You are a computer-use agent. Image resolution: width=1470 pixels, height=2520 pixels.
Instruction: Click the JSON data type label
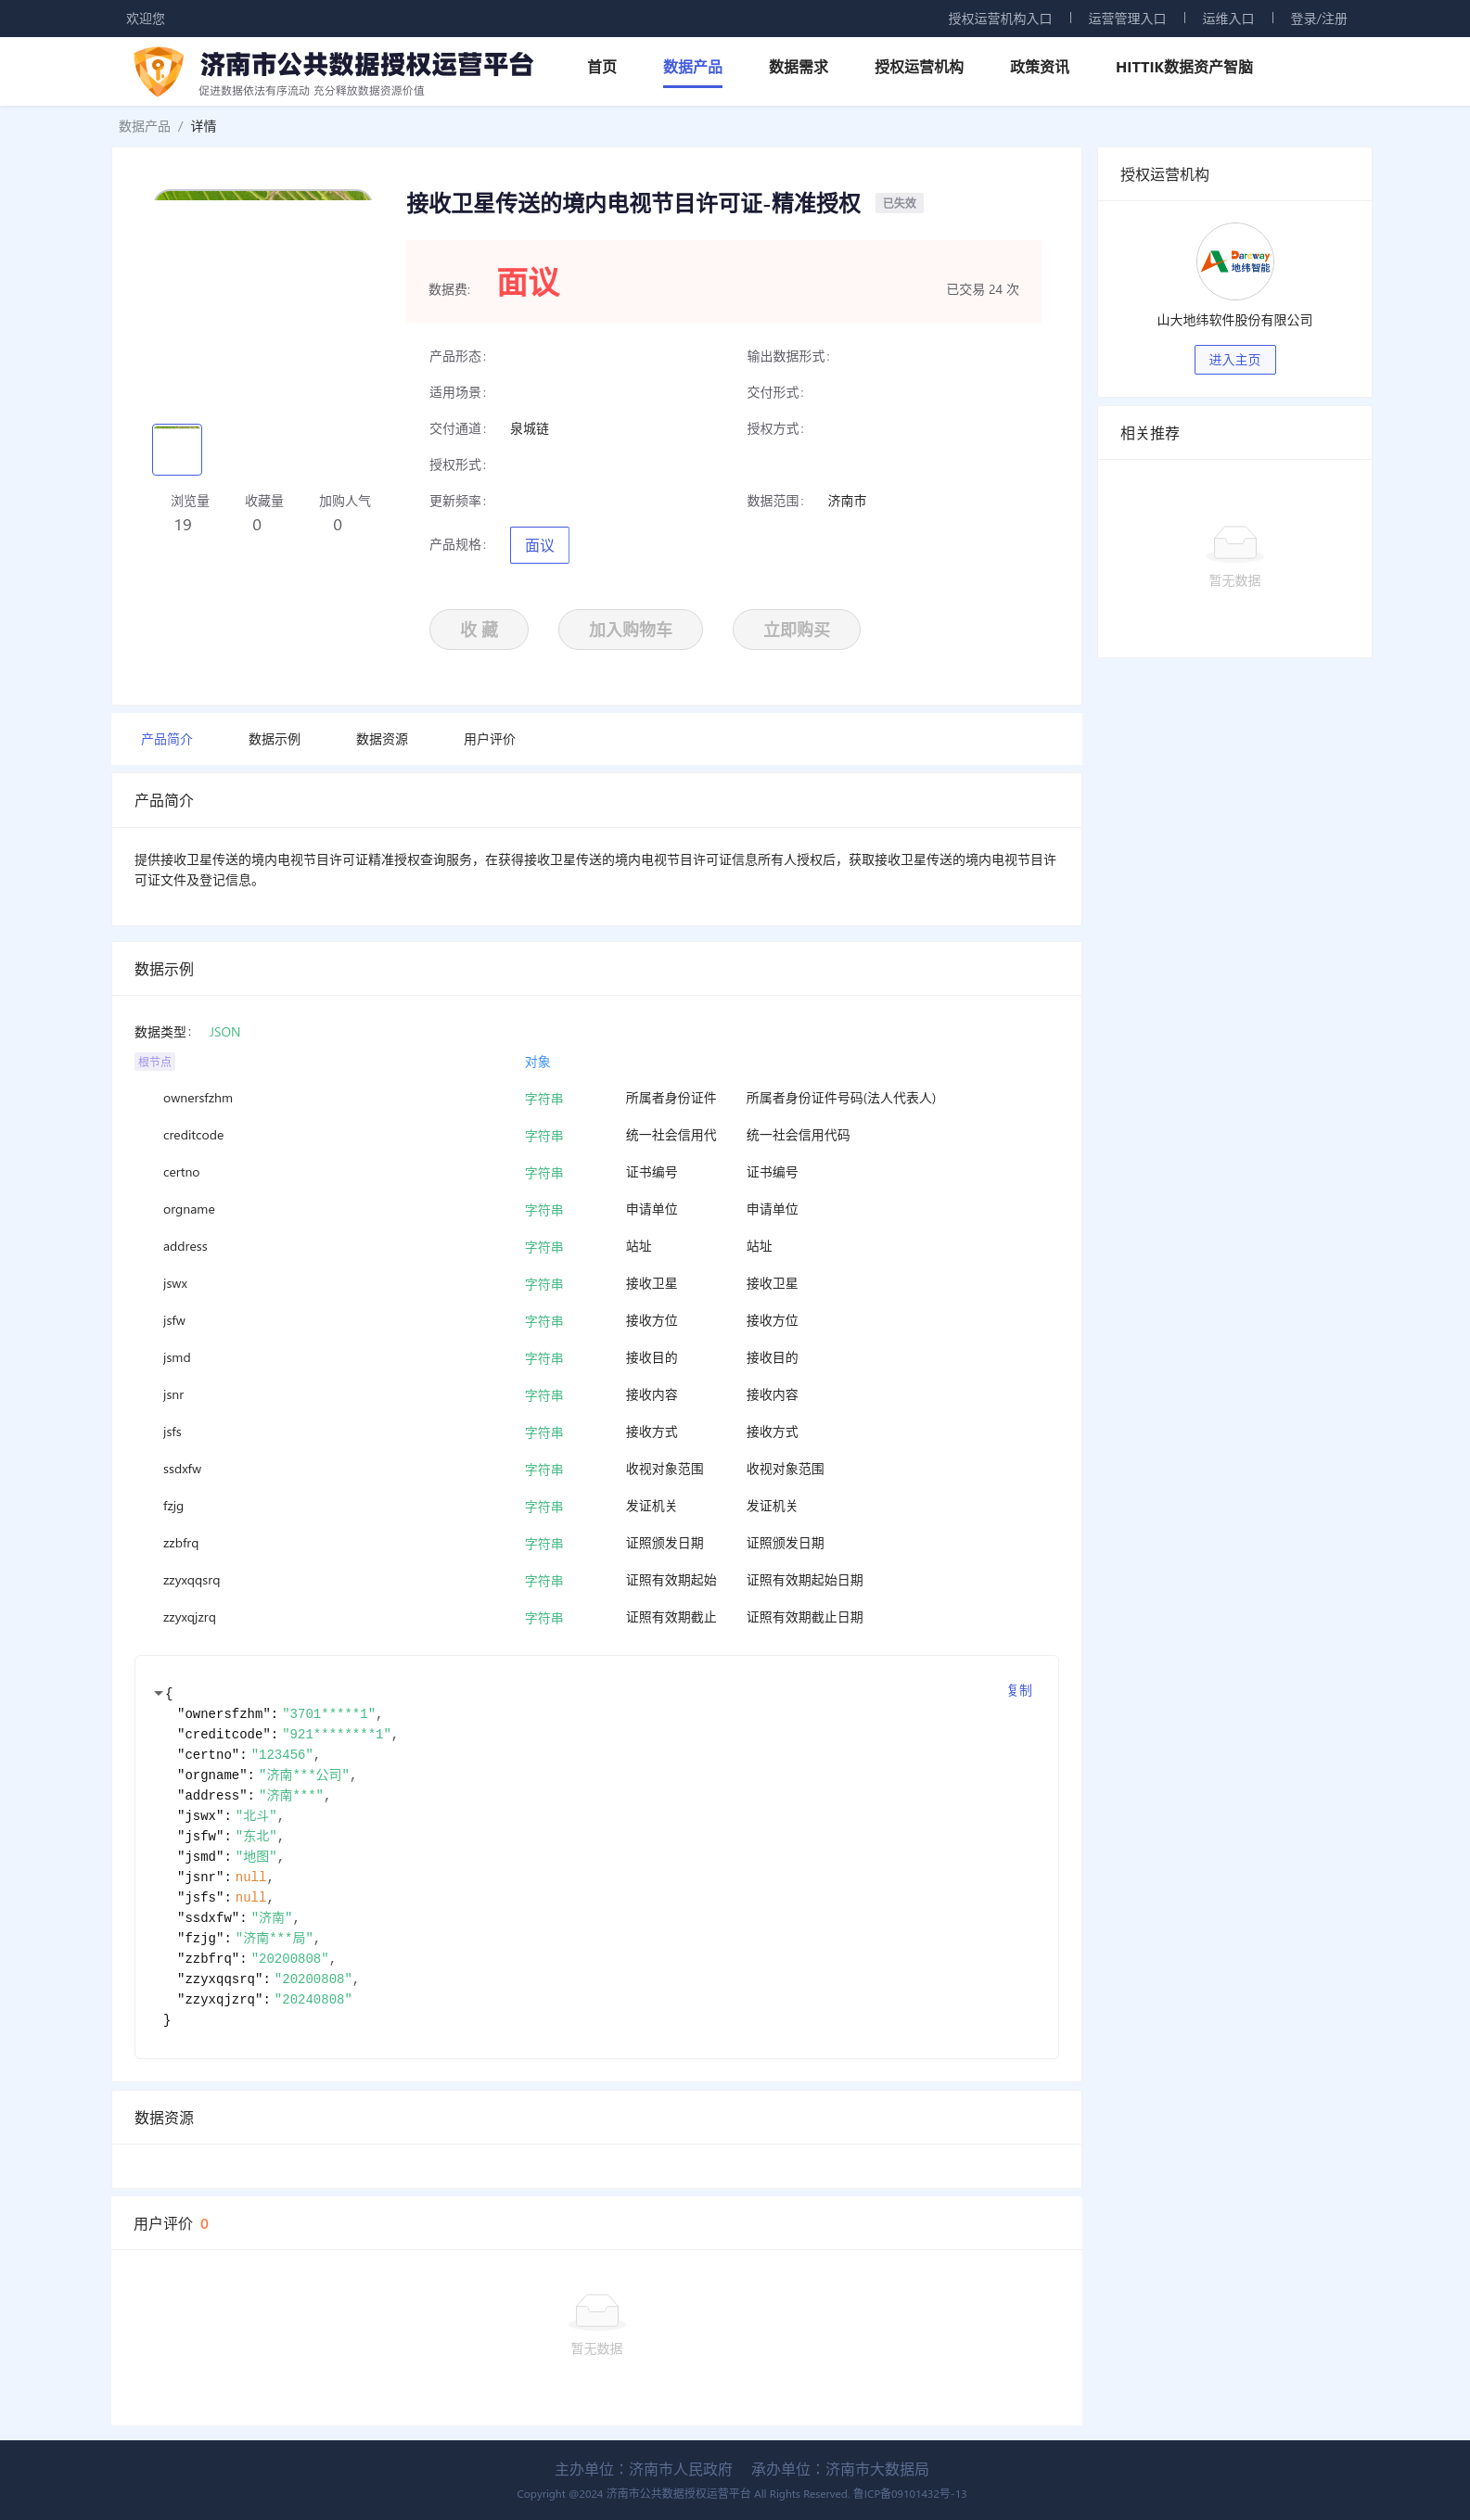point(224,1032)
